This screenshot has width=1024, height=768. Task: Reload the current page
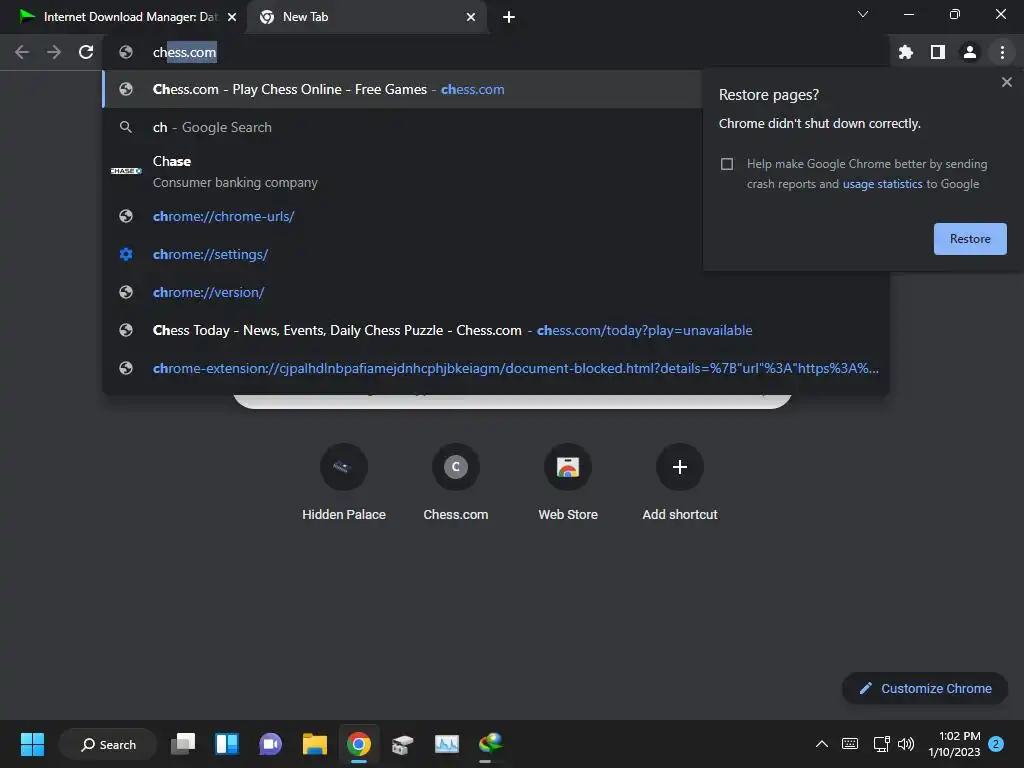[x=86, y=52]
